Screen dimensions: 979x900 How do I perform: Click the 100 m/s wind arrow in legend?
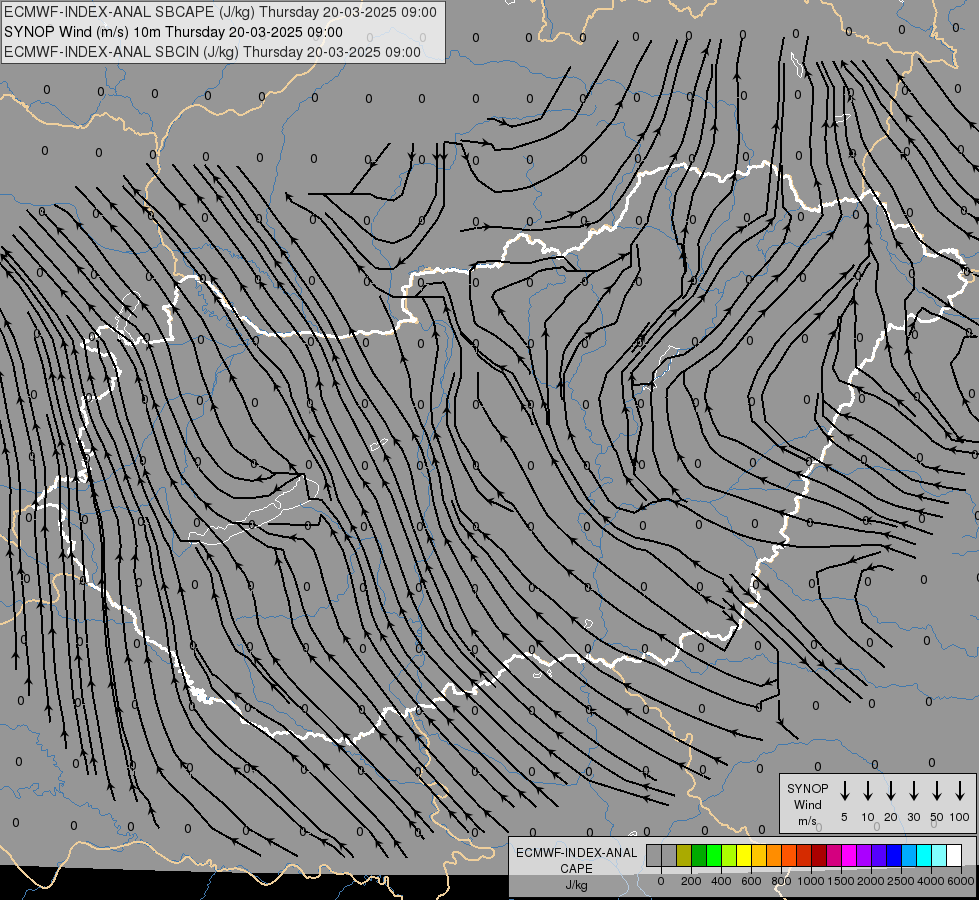960,791
